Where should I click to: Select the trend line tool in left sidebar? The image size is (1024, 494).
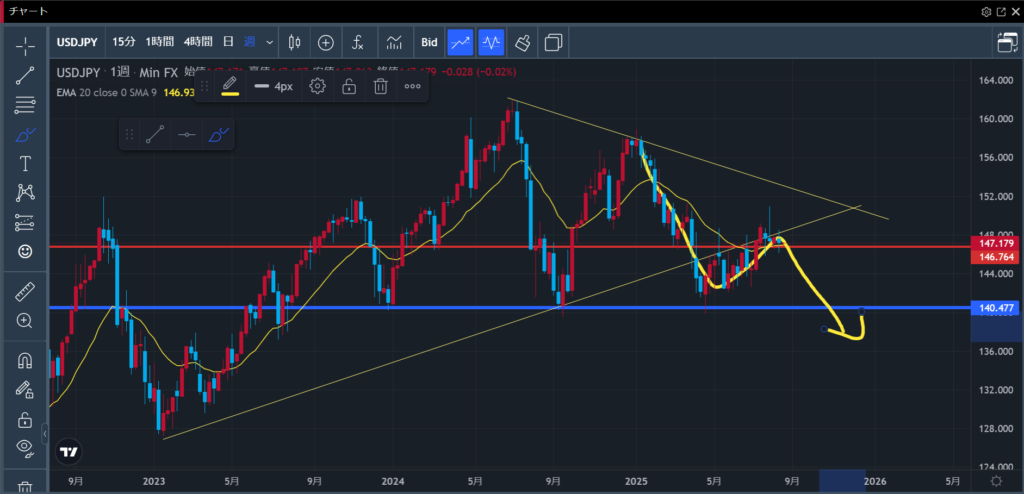tap(25, 75)
